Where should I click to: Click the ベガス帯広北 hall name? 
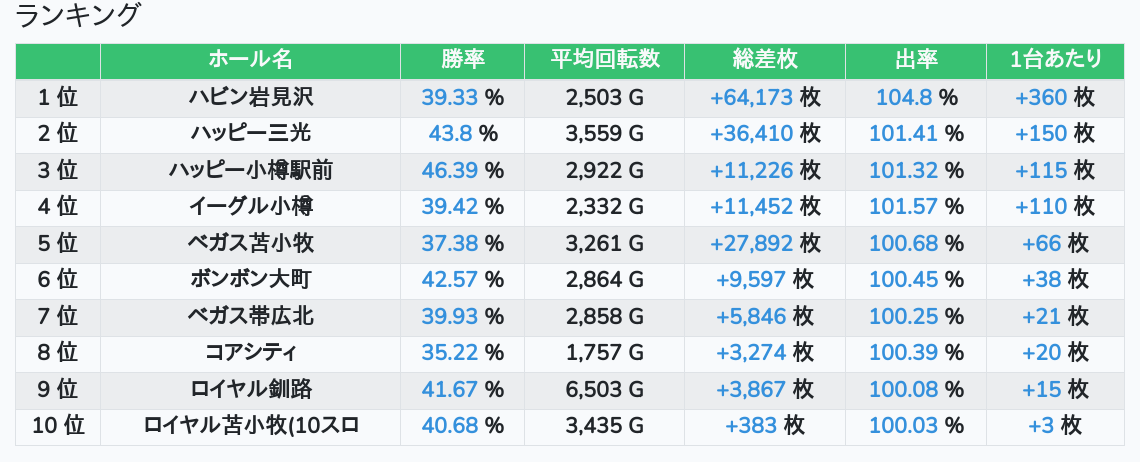[250, 316]
